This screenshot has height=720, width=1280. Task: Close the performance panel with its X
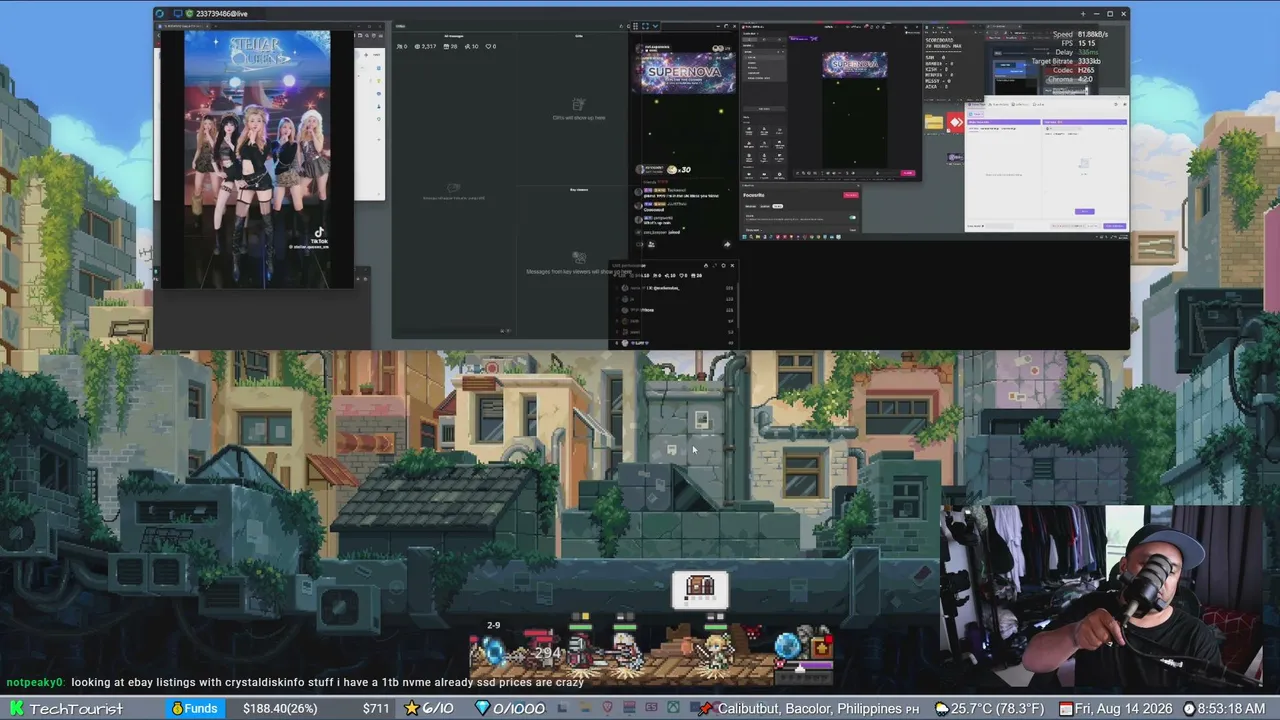pyautogui.click(x=732, y=266)
